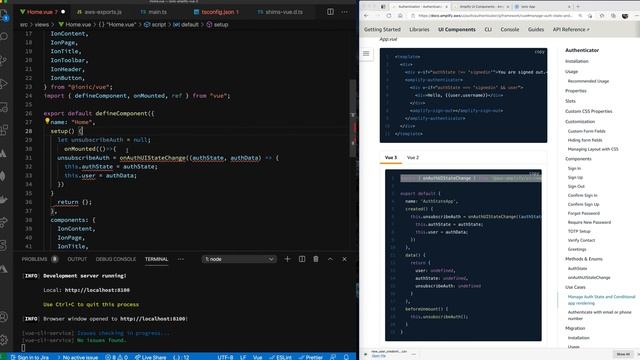Open the main.ts editor tab

[154, 12]
